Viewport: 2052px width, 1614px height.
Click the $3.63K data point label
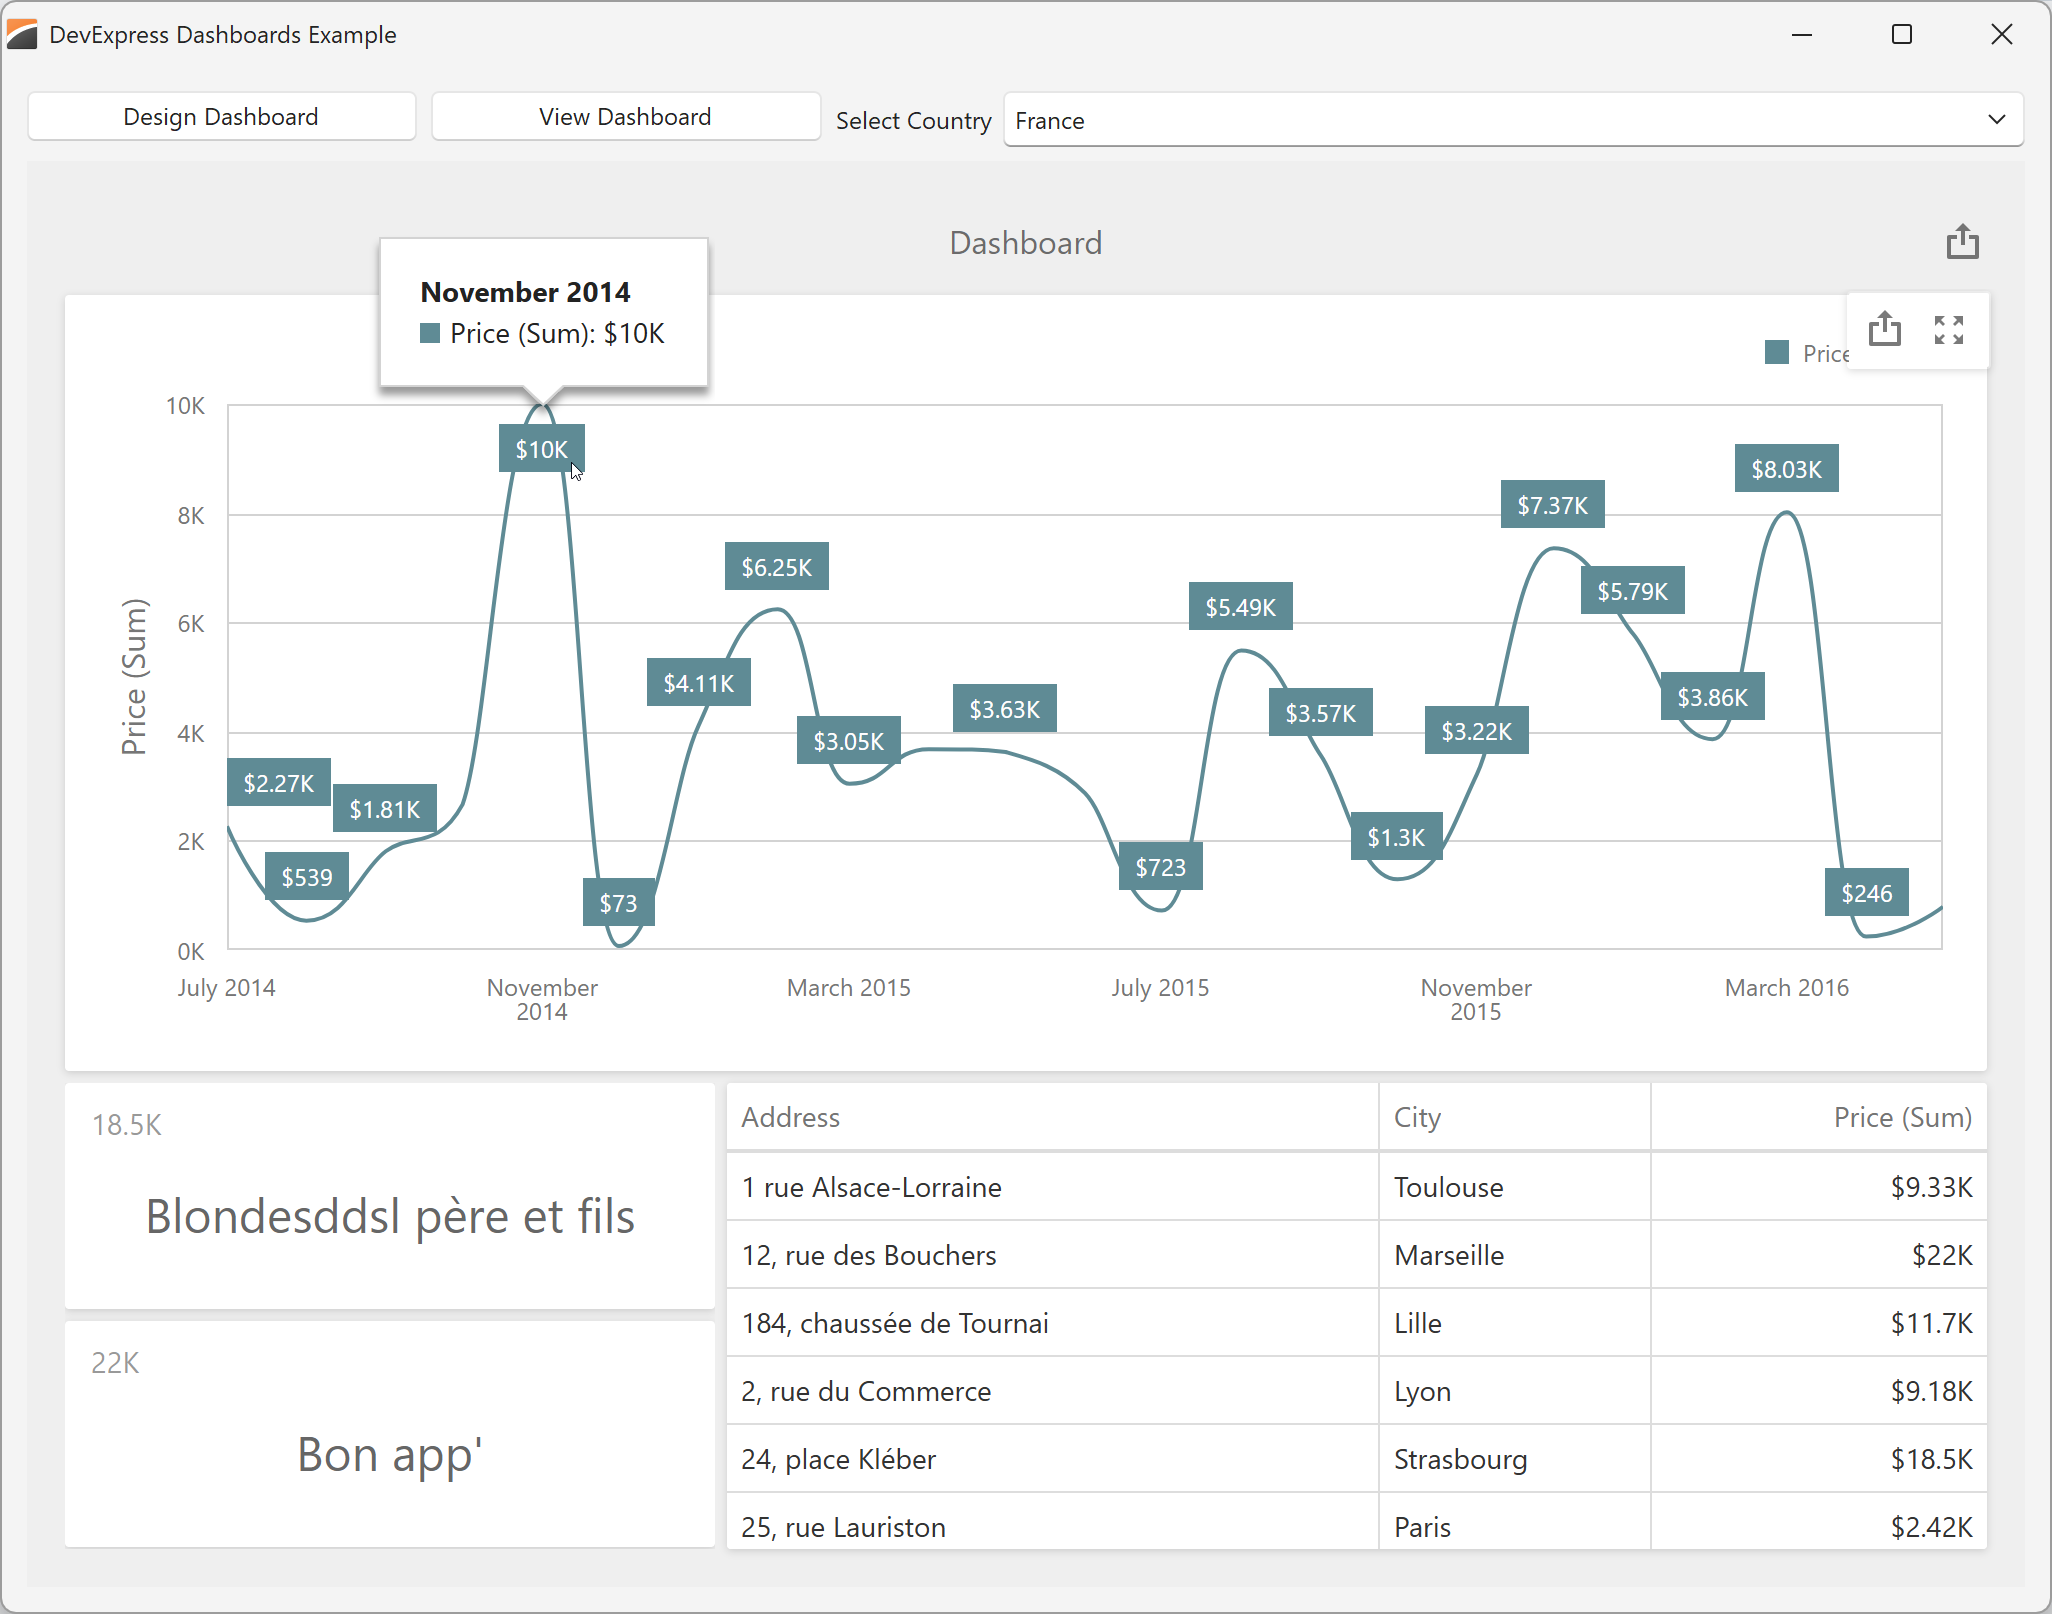click(x=1005, y=709)
